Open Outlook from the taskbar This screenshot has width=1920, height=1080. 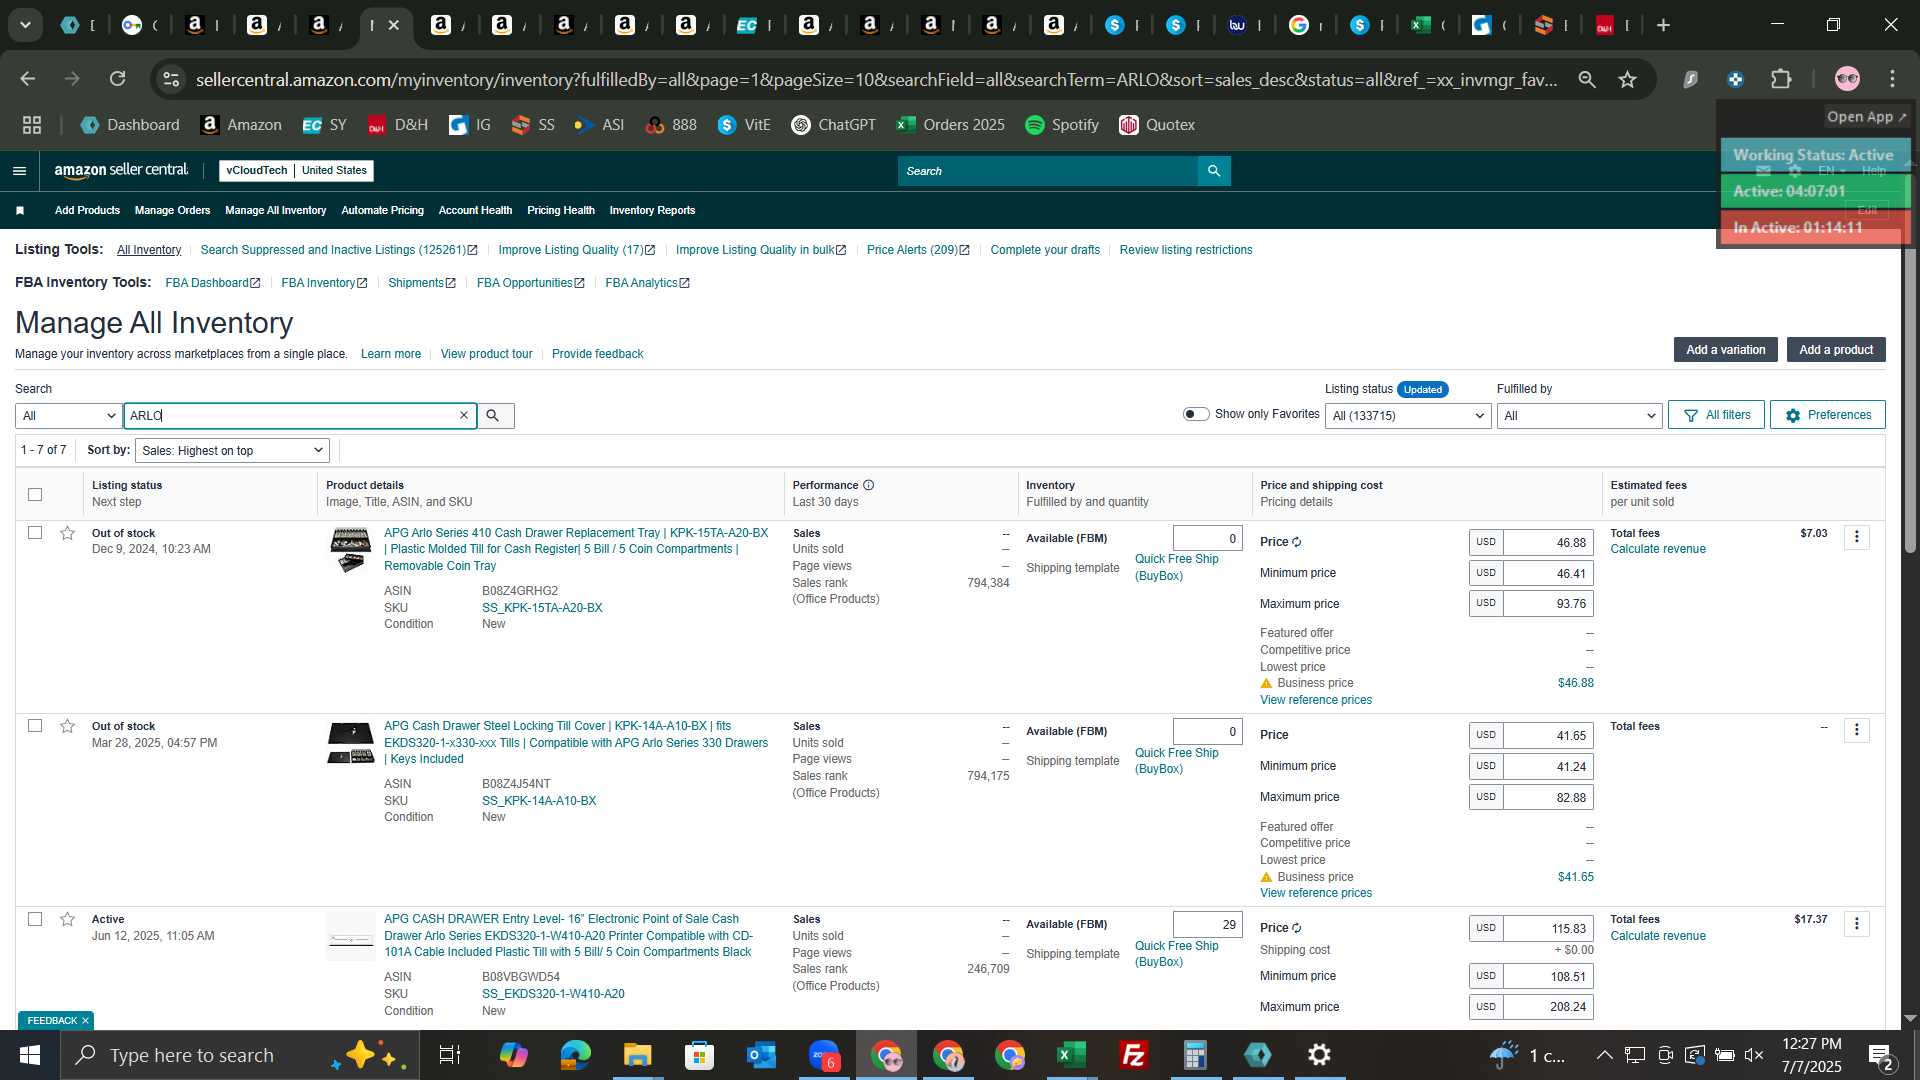762,1055
